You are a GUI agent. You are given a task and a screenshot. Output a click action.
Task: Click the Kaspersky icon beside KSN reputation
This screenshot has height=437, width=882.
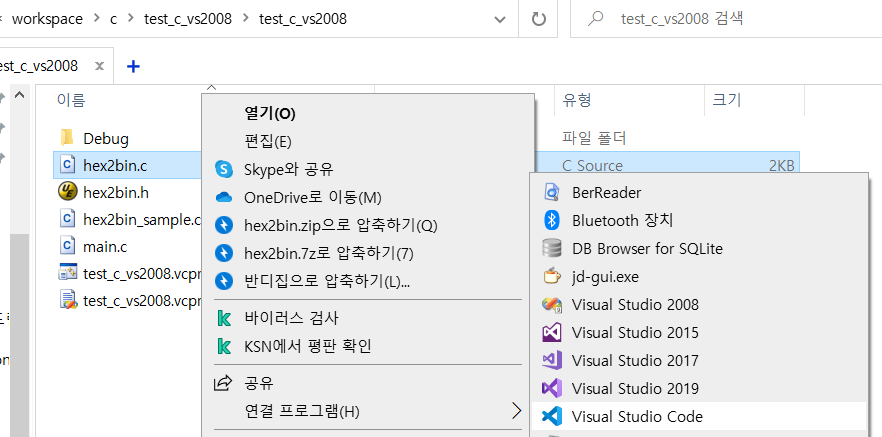[224, 346]
